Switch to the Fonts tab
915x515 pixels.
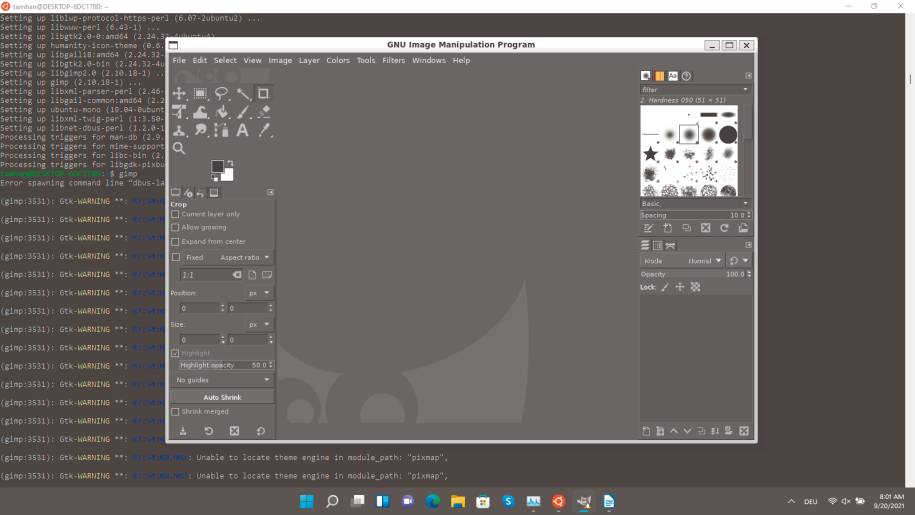[673, 76]
